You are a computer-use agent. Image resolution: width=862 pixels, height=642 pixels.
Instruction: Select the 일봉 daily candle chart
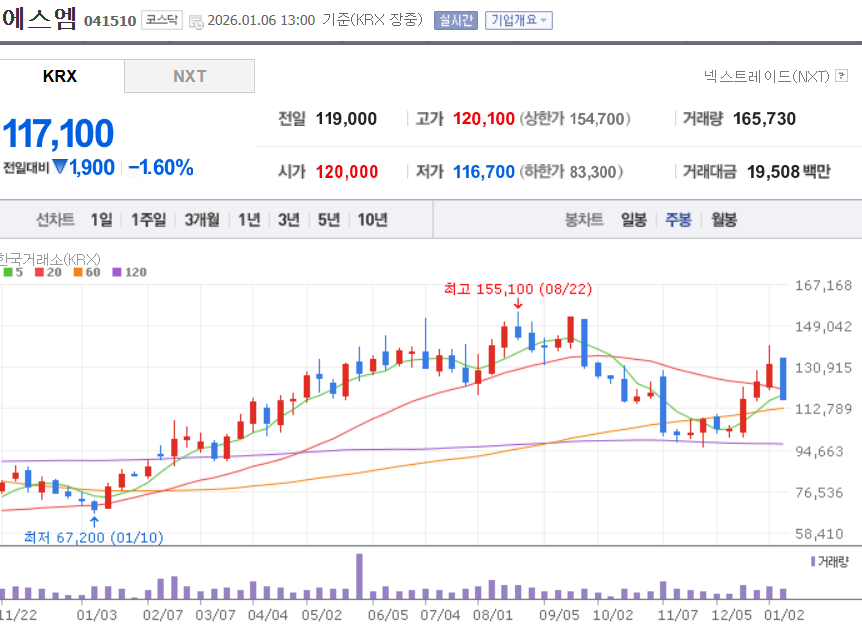coord(634,220)
